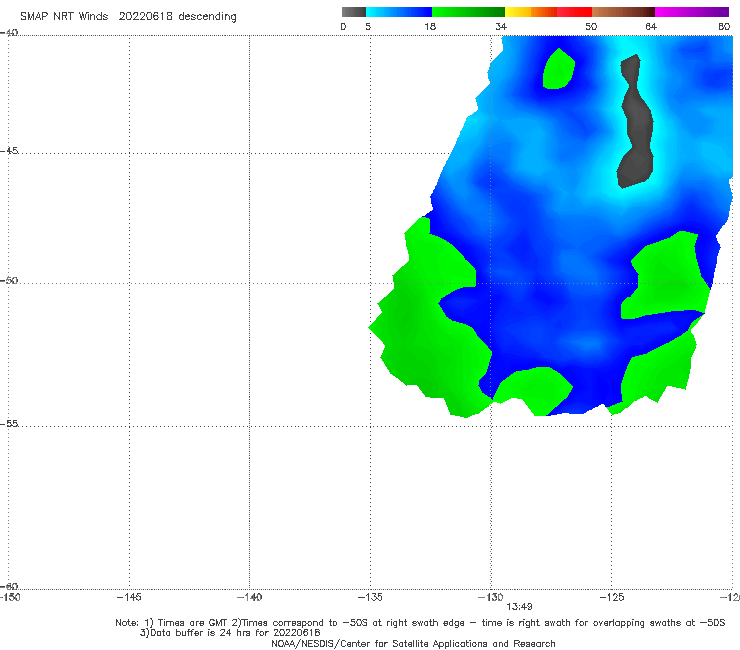Click the longitude label '-145'
Image resolution: width=740 pixels, height=650 pixels.
coord(129,597)
